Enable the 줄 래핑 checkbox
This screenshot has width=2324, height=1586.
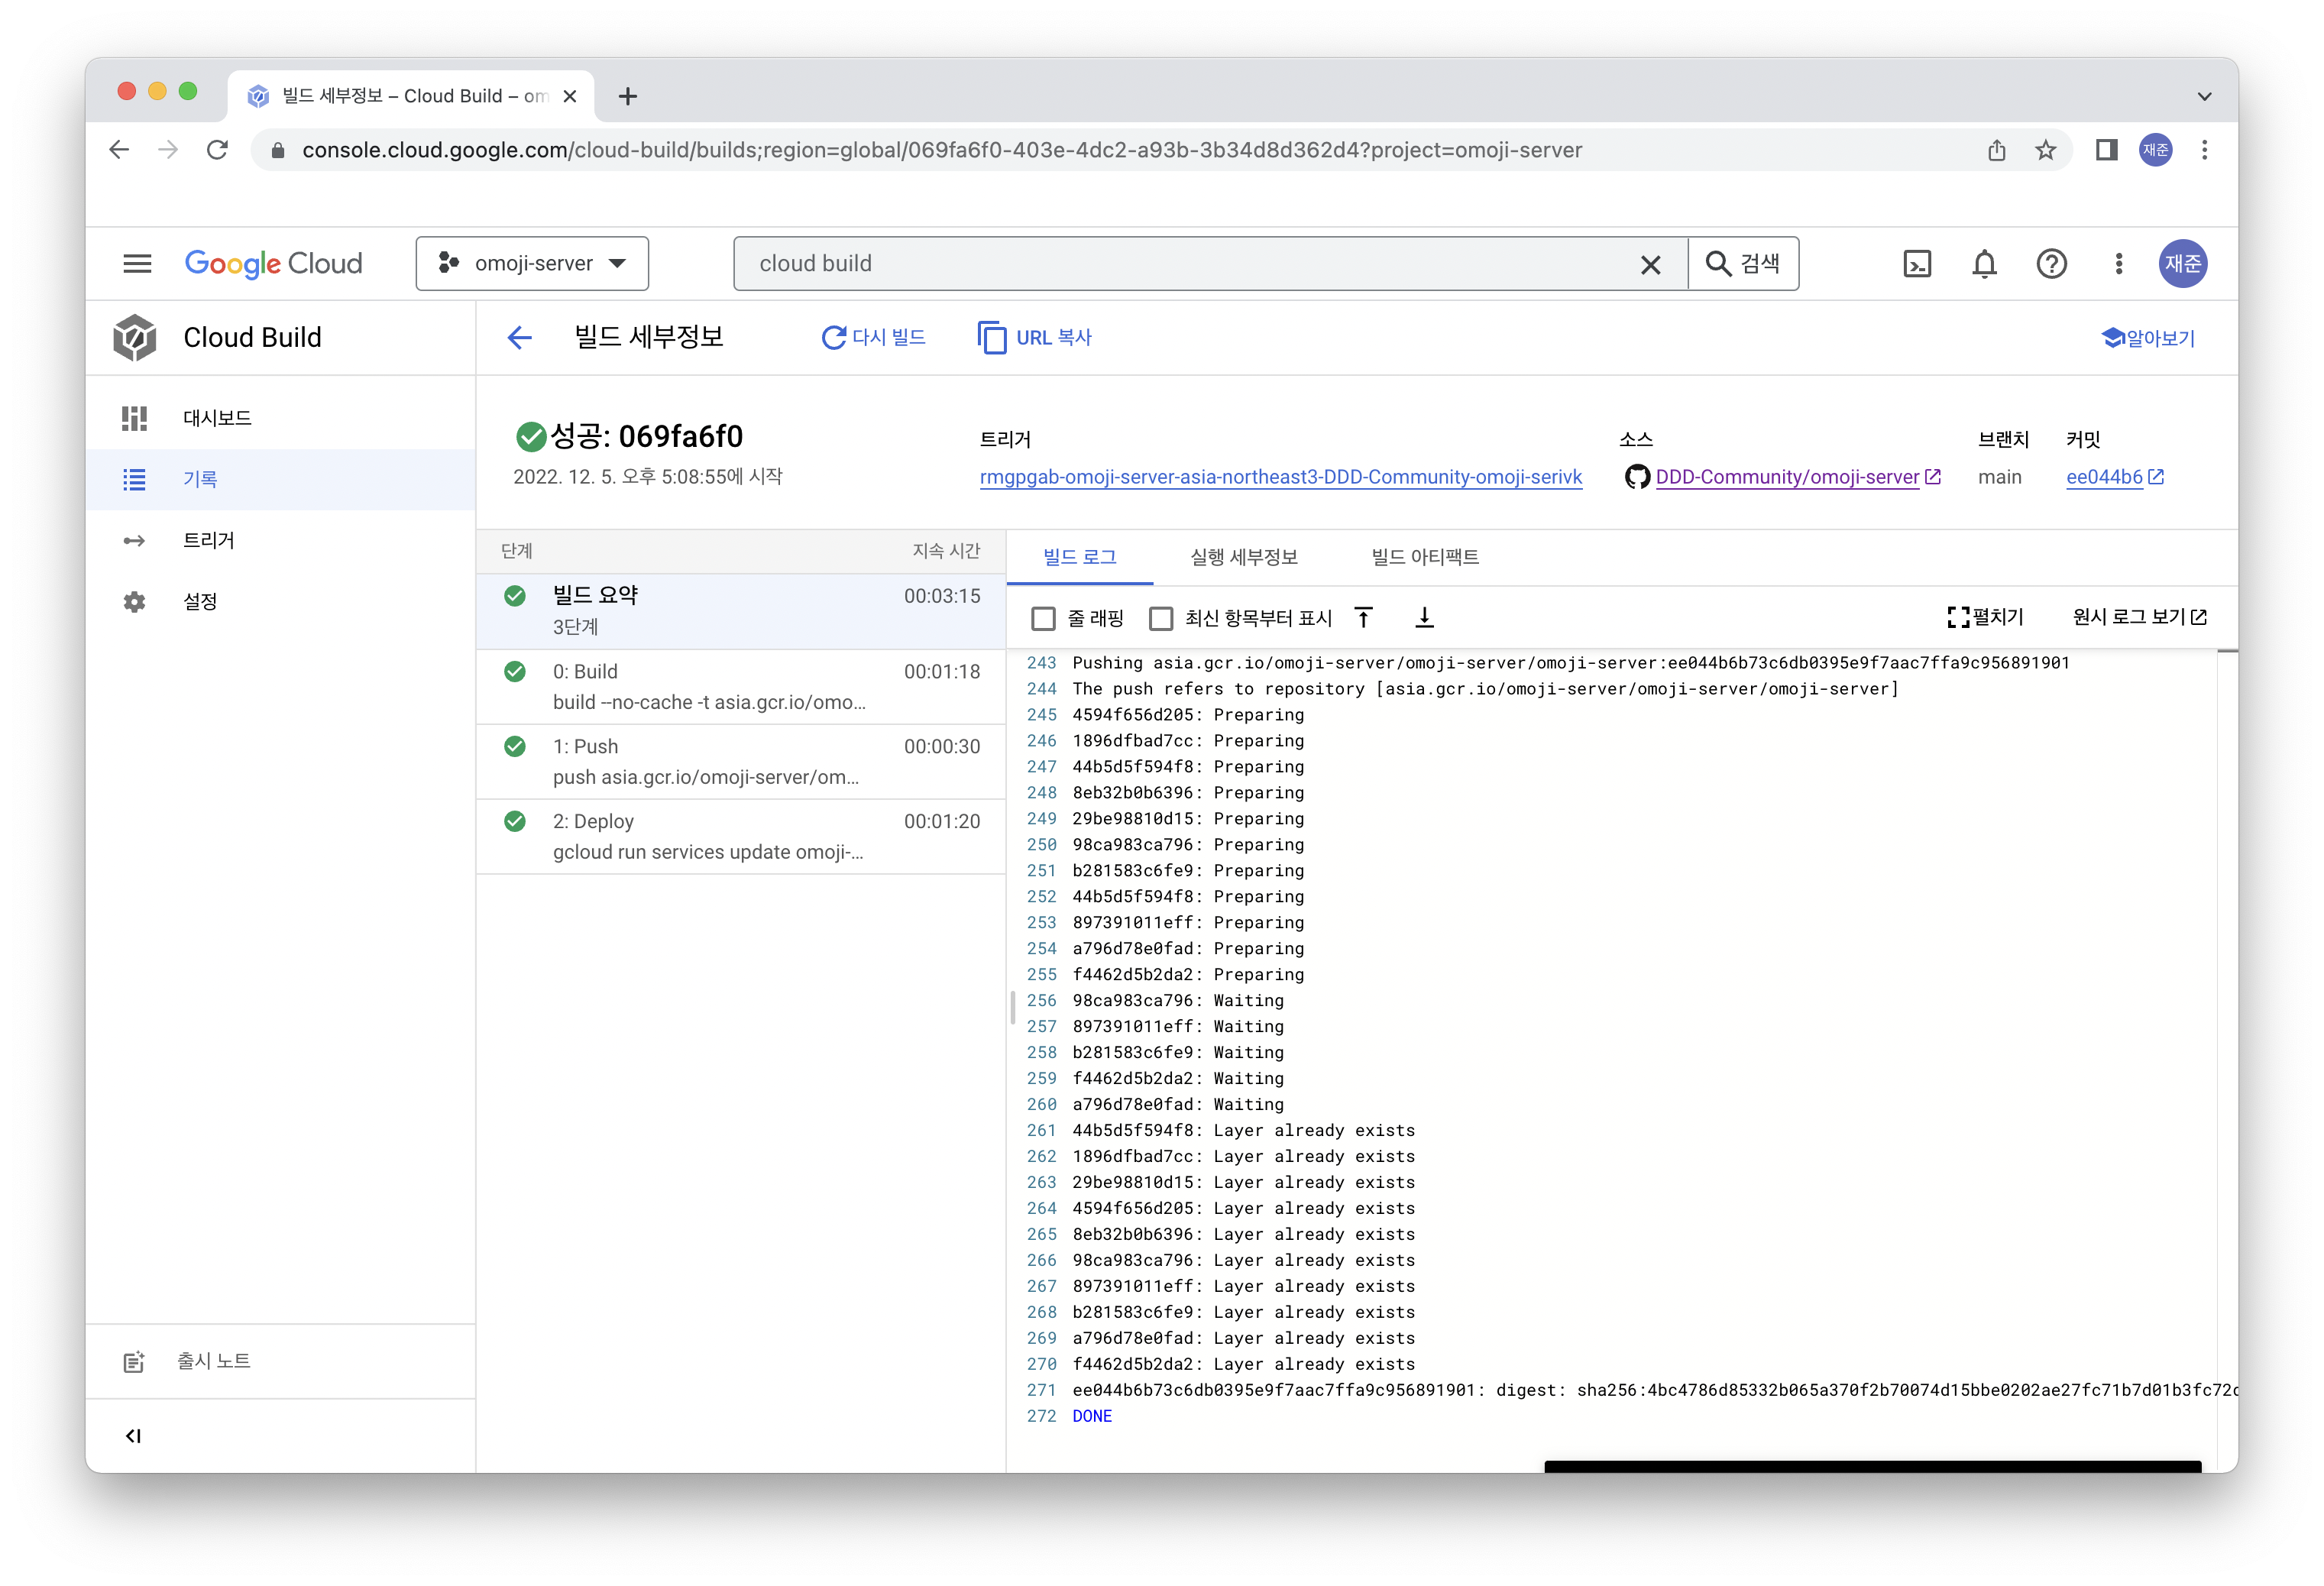tap(1043, 619)
